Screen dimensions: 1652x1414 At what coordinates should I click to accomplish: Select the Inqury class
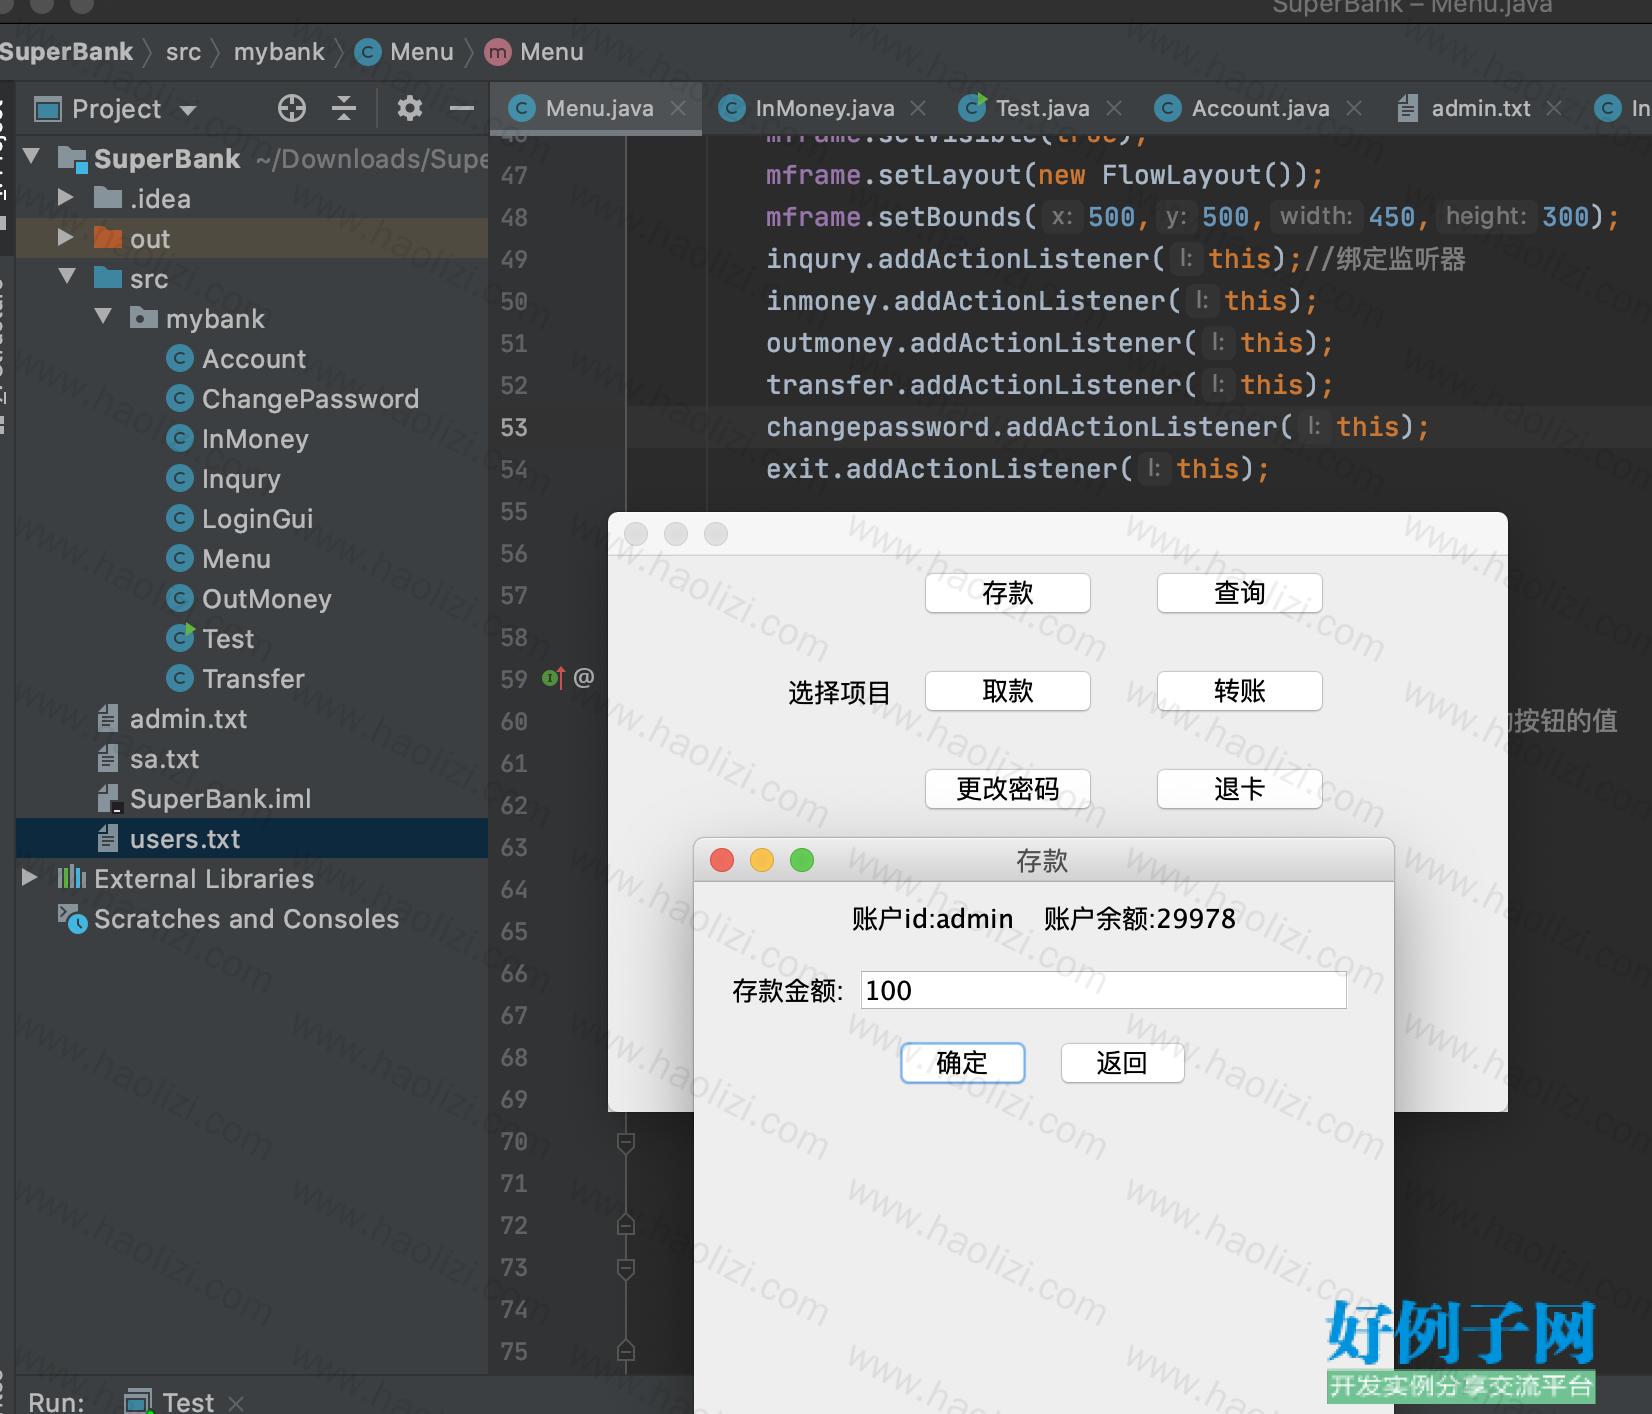coord(223,479)
